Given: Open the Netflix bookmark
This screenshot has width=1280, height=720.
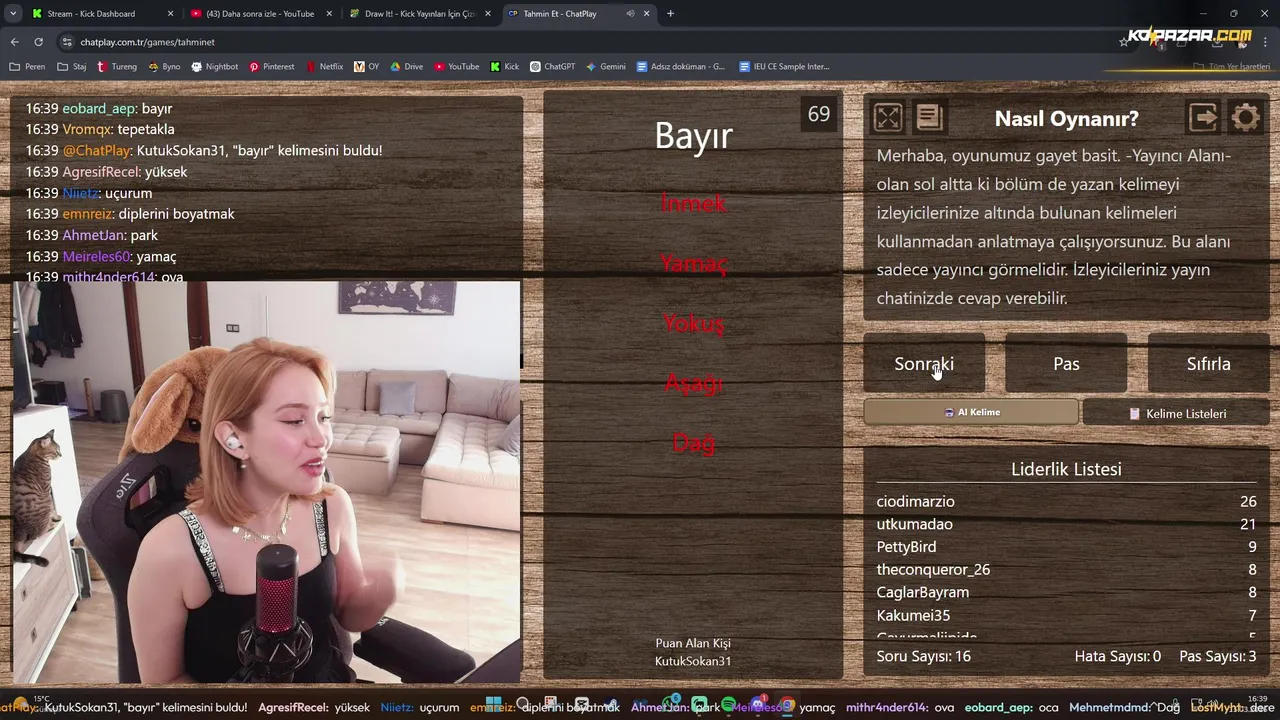Looking at the screenshot, I should (x=325, y=67).
